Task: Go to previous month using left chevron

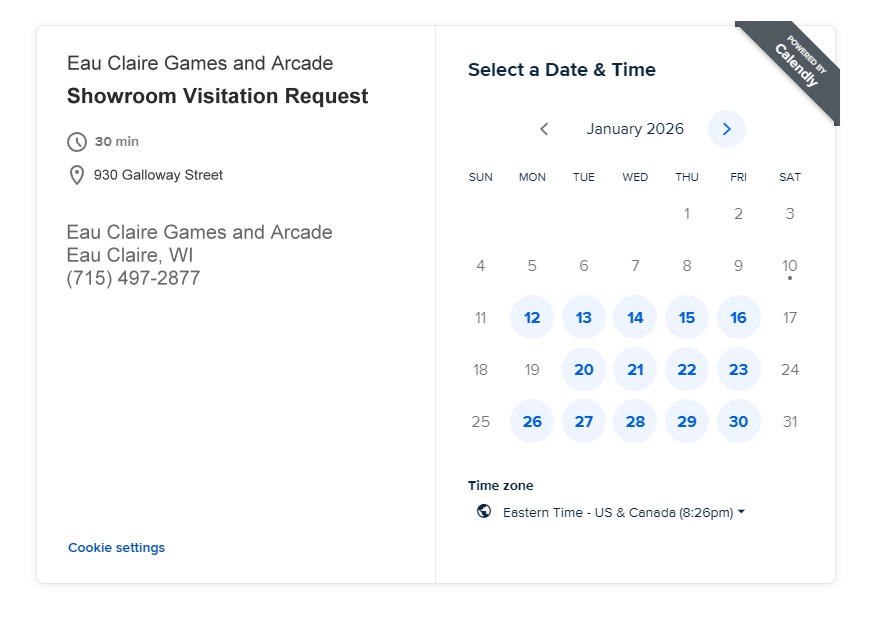Action: (x=544, y=129)
